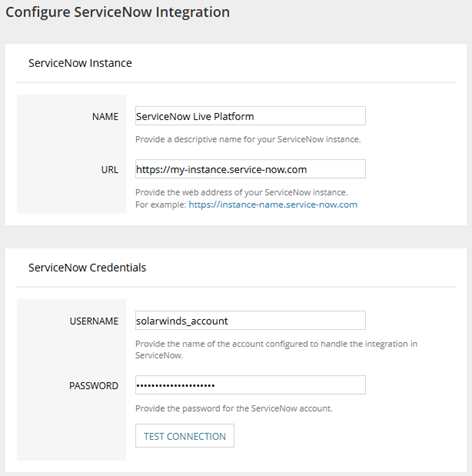Click the USERNAME field label
Viewport: 472px width, 476px height.
click(x=94, y=321)
